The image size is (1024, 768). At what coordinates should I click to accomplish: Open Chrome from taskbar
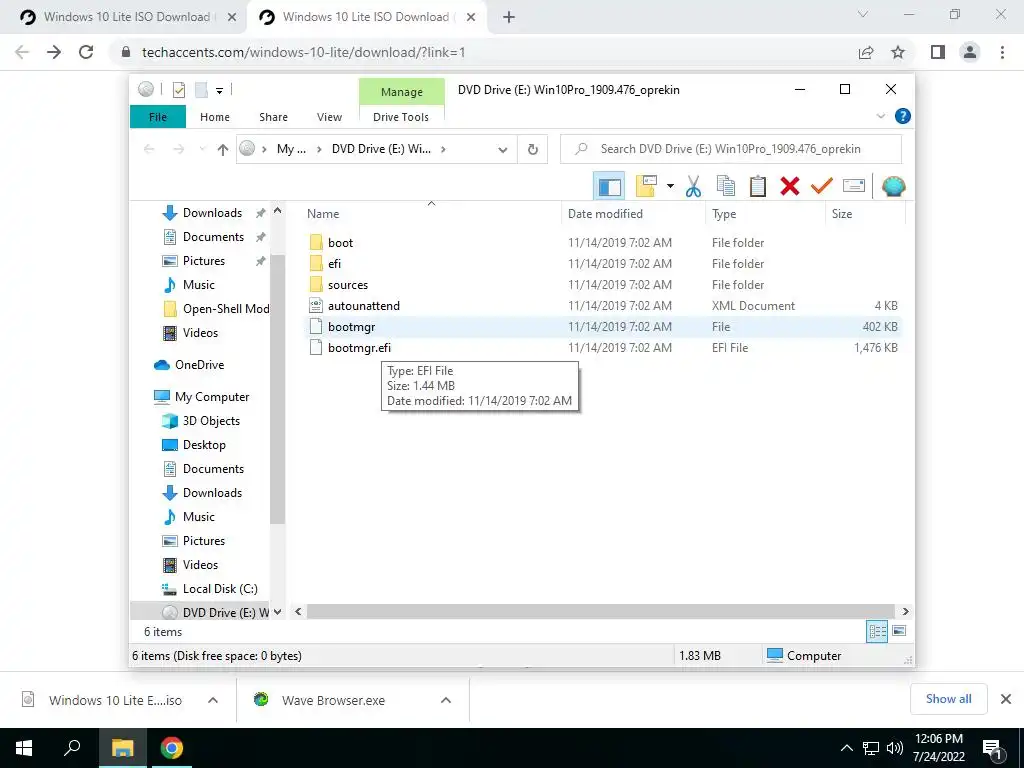(x=172, y=748)
